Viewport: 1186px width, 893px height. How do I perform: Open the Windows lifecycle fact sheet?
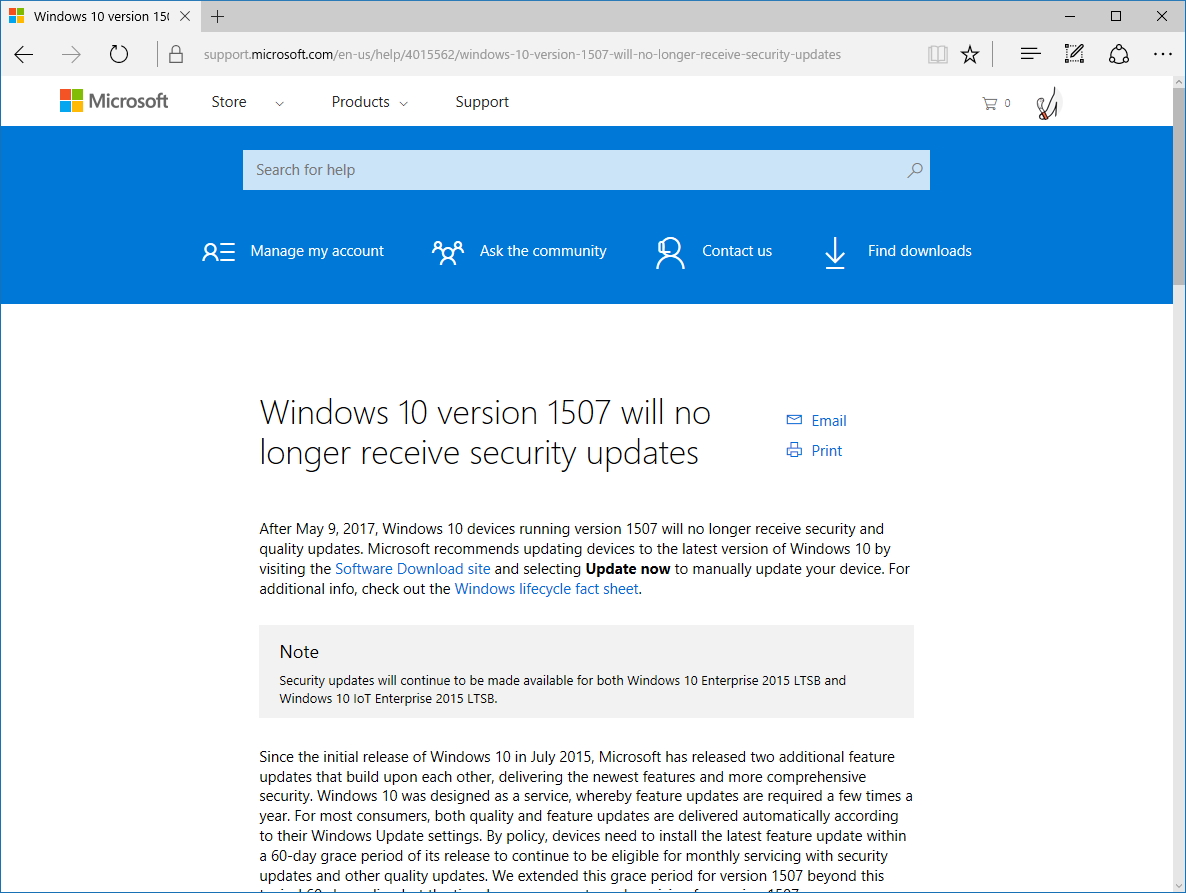546,588
